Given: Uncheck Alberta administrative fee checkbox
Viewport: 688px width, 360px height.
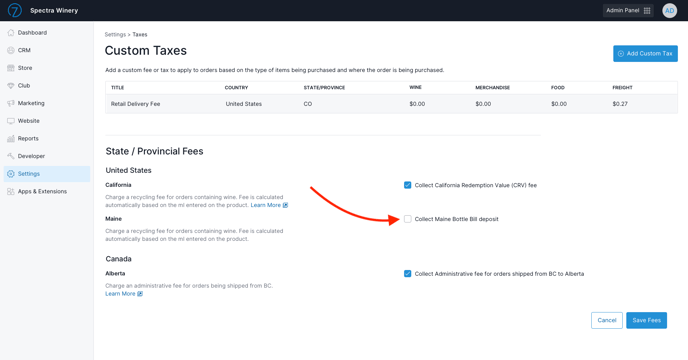Looking at the screenshot, I should pyautogui.click(x=408, y=274).
